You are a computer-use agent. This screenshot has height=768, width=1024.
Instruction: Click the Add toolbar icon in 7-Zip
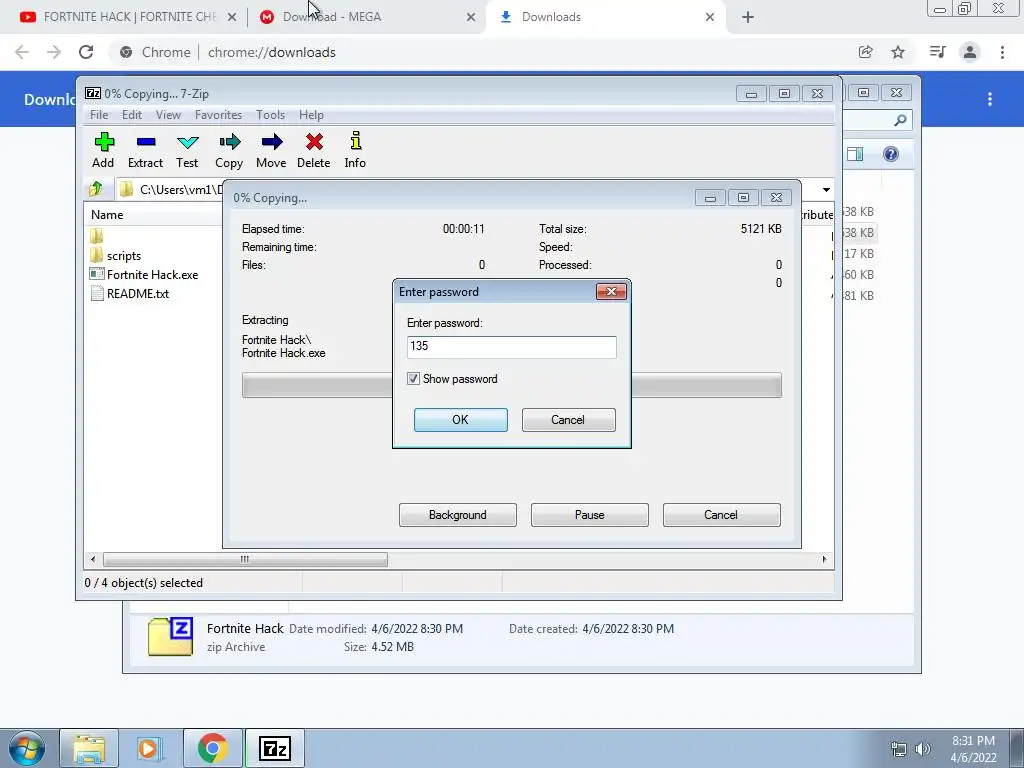tap(103, 150)
